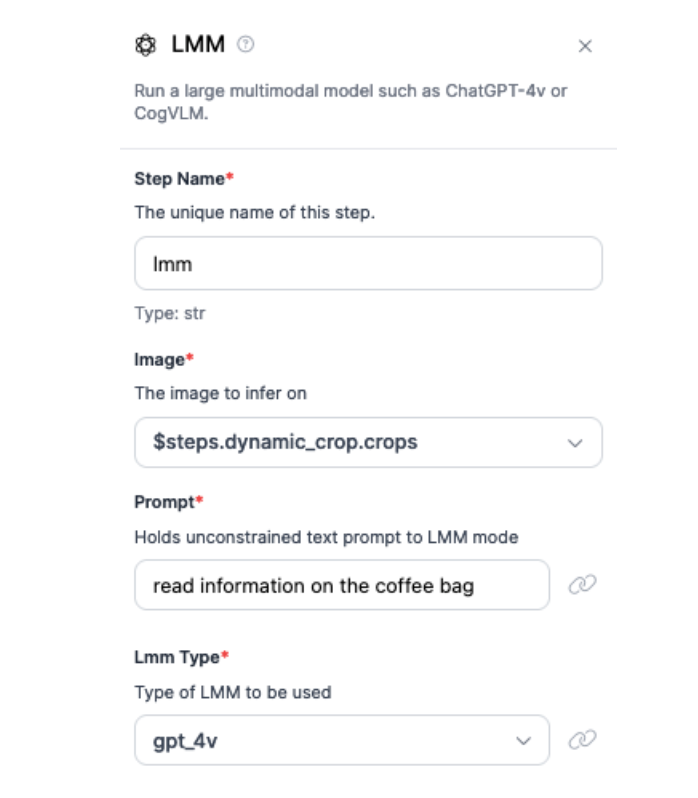The height and width of the screenshot is (798, 698).
Task: Focus the Step Name field containing lmm
Action: [x=368, y=263]
